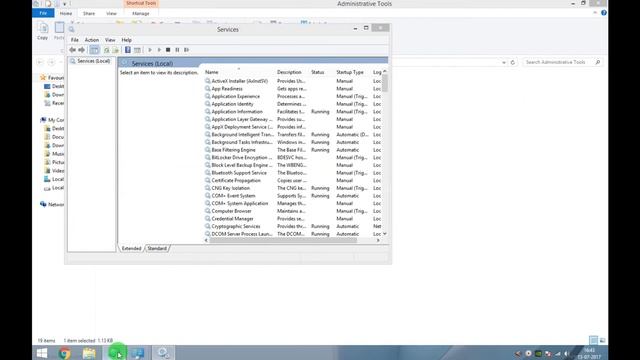Select the Certificate Propagation service
640x360 pixels.
pyautogui.click(x=293, y=180)
